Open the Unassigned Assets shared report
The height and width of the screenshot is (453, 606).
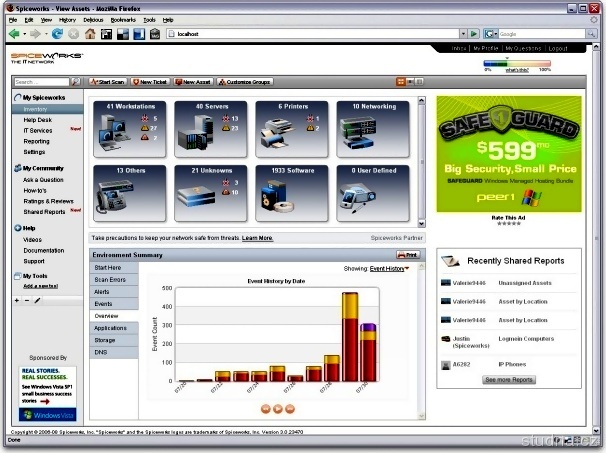(x=525, y=283)
